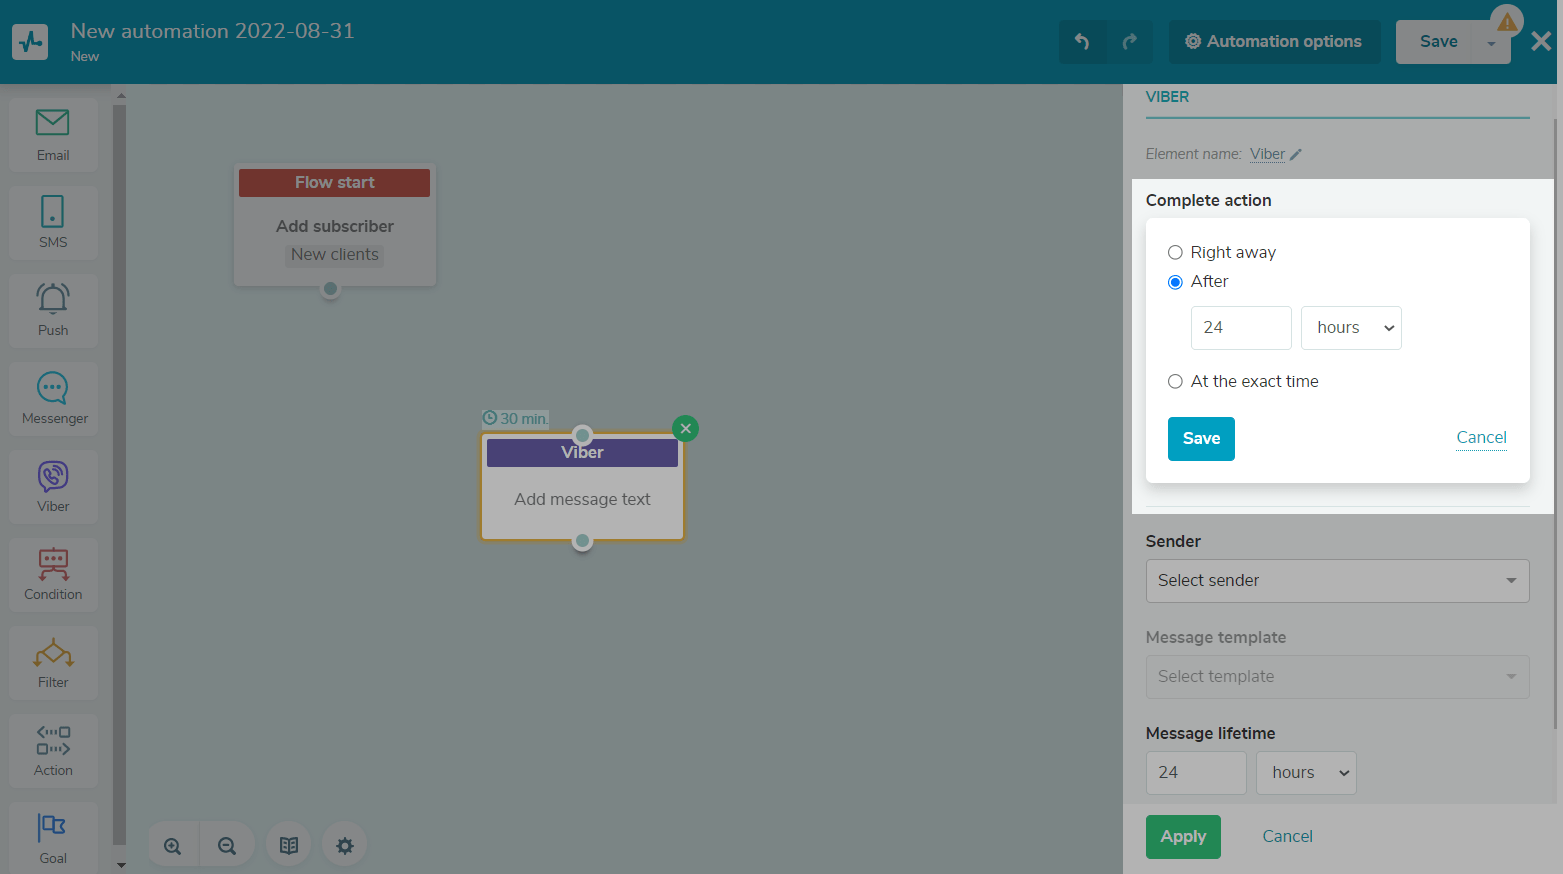Click the delay value input field
This screenshot has height=874, width=1563.
pyautogui.click(x=1241, y=328)
